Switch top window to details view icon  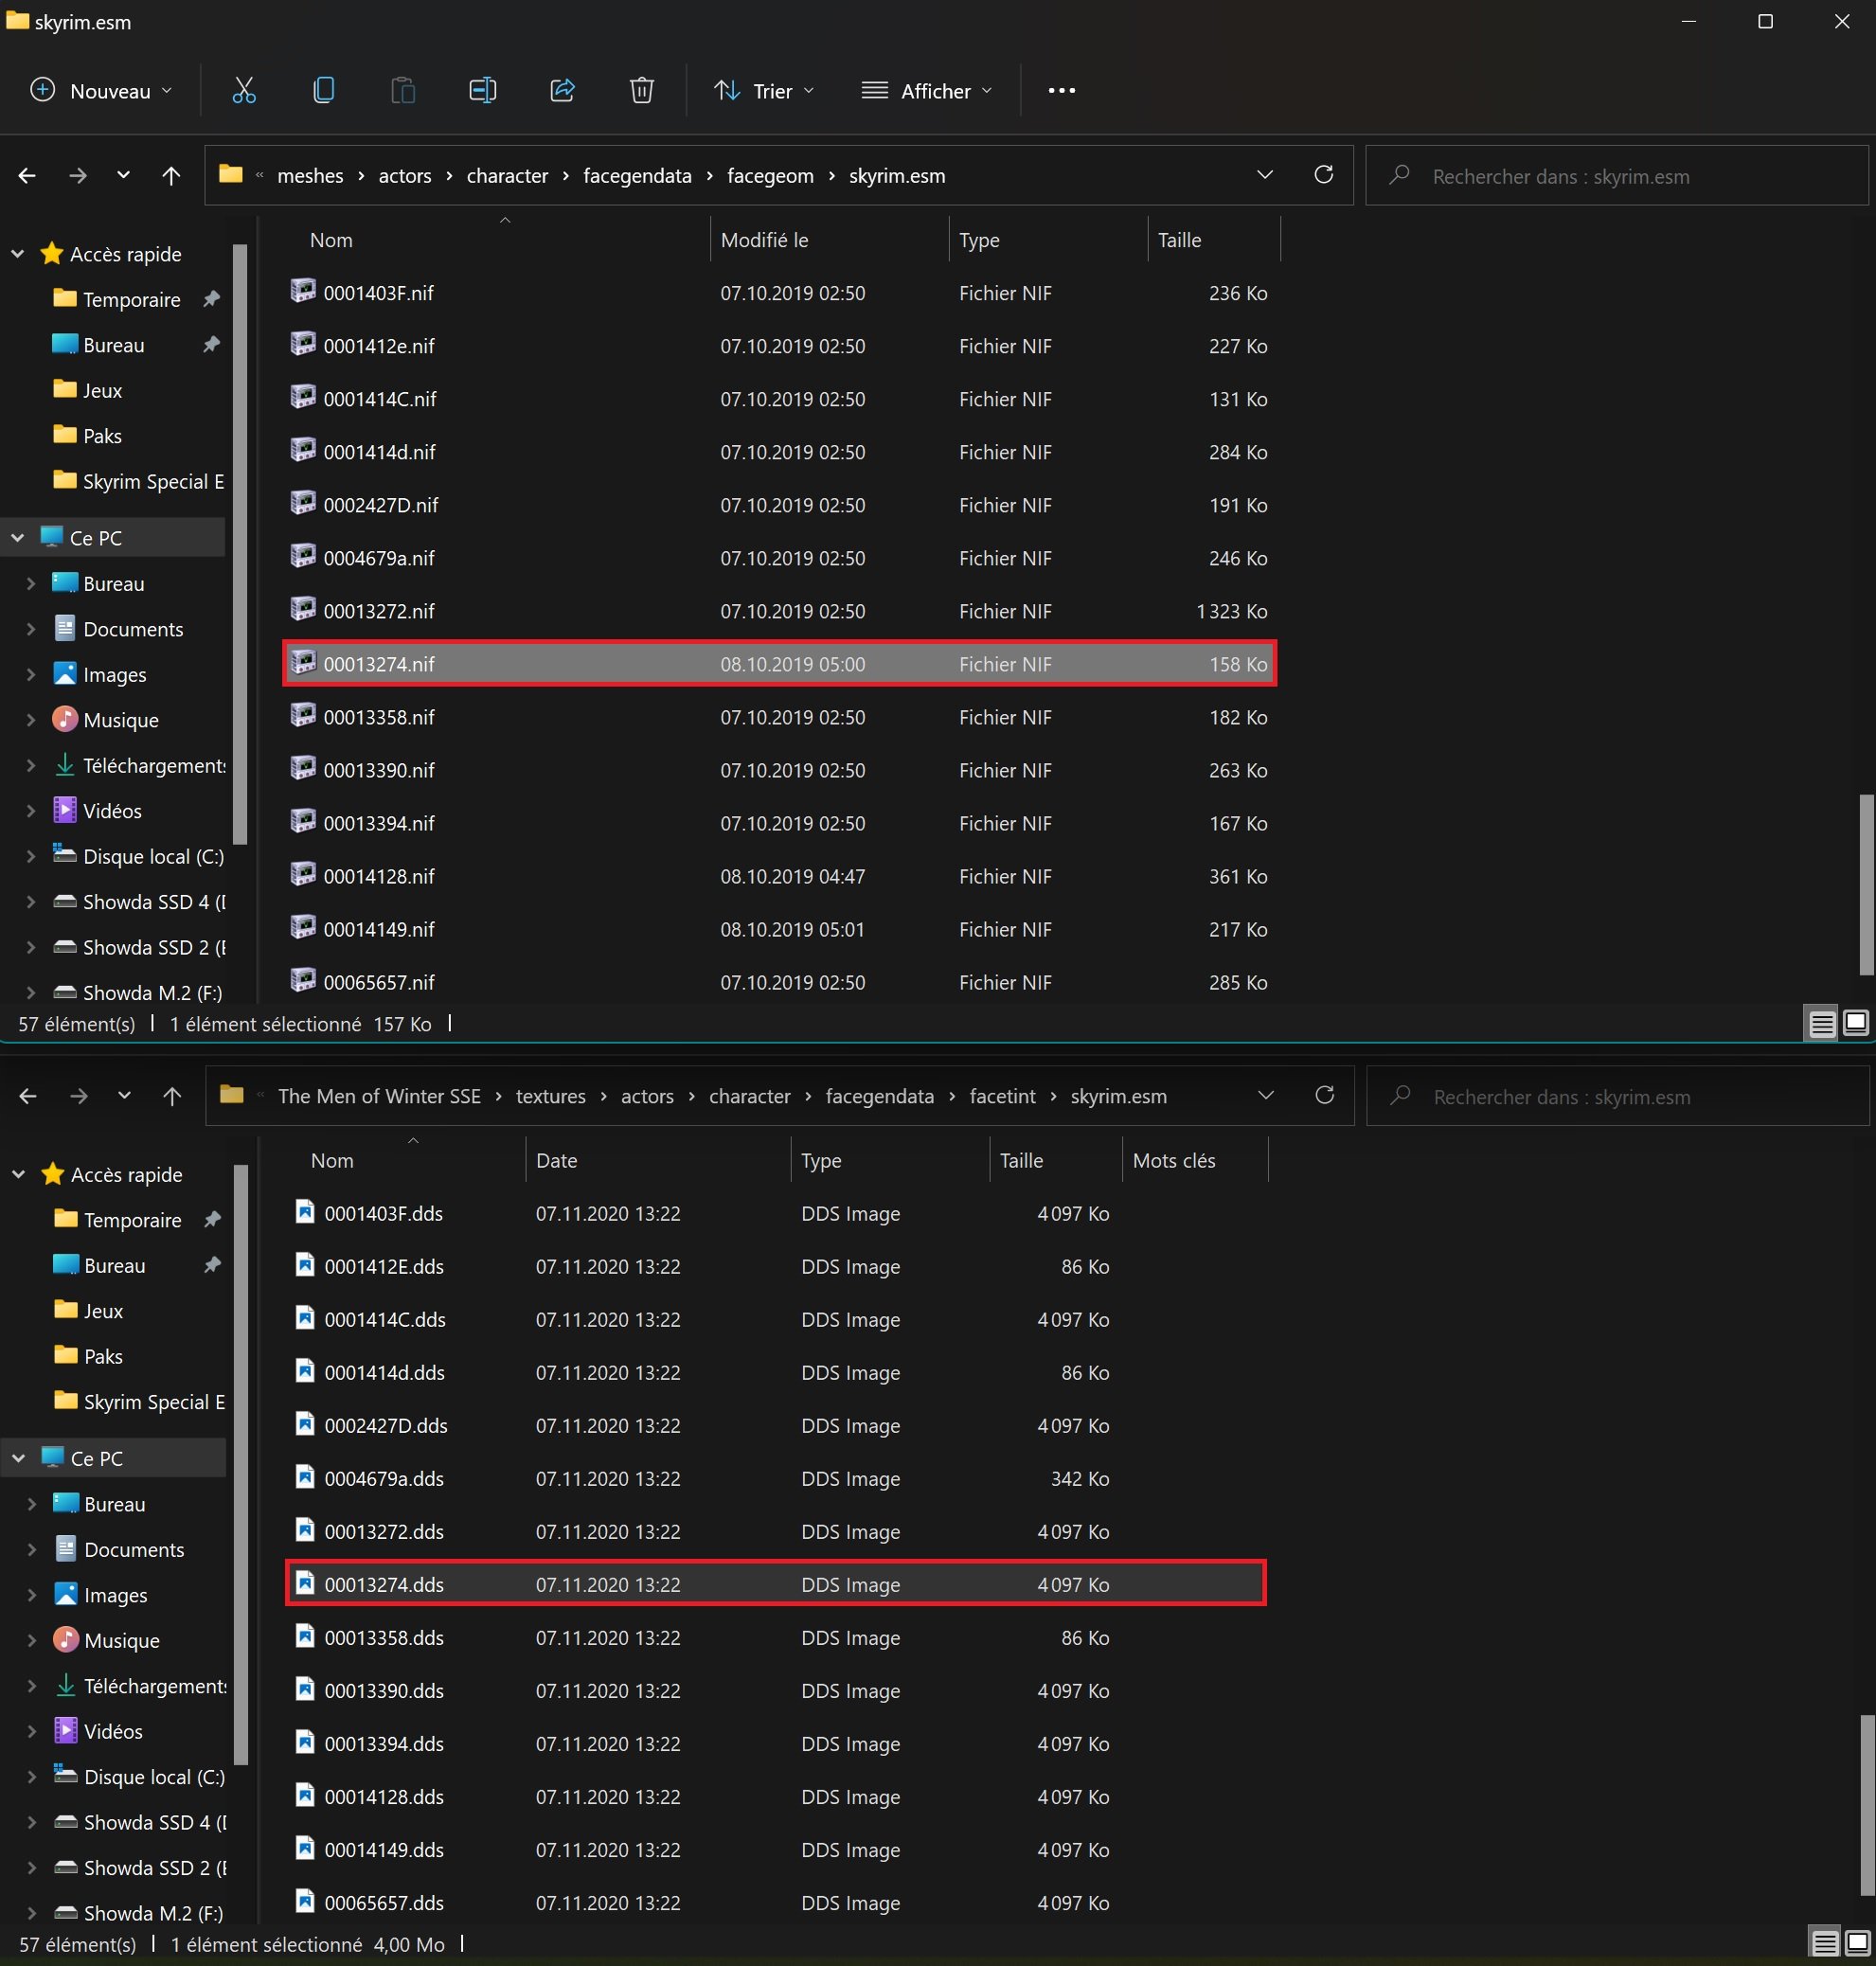1822,1023
